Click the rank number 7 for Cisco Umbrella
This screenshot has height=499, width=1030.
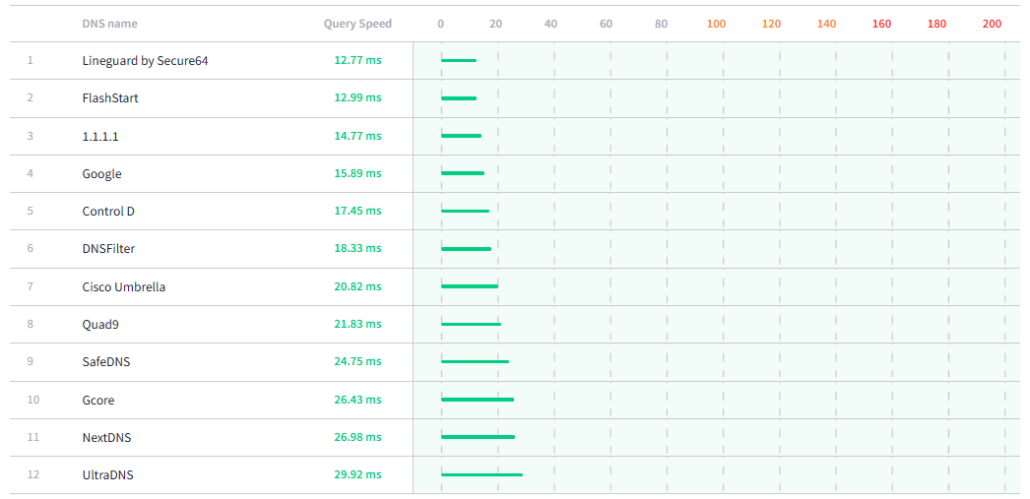coord(30,286)
